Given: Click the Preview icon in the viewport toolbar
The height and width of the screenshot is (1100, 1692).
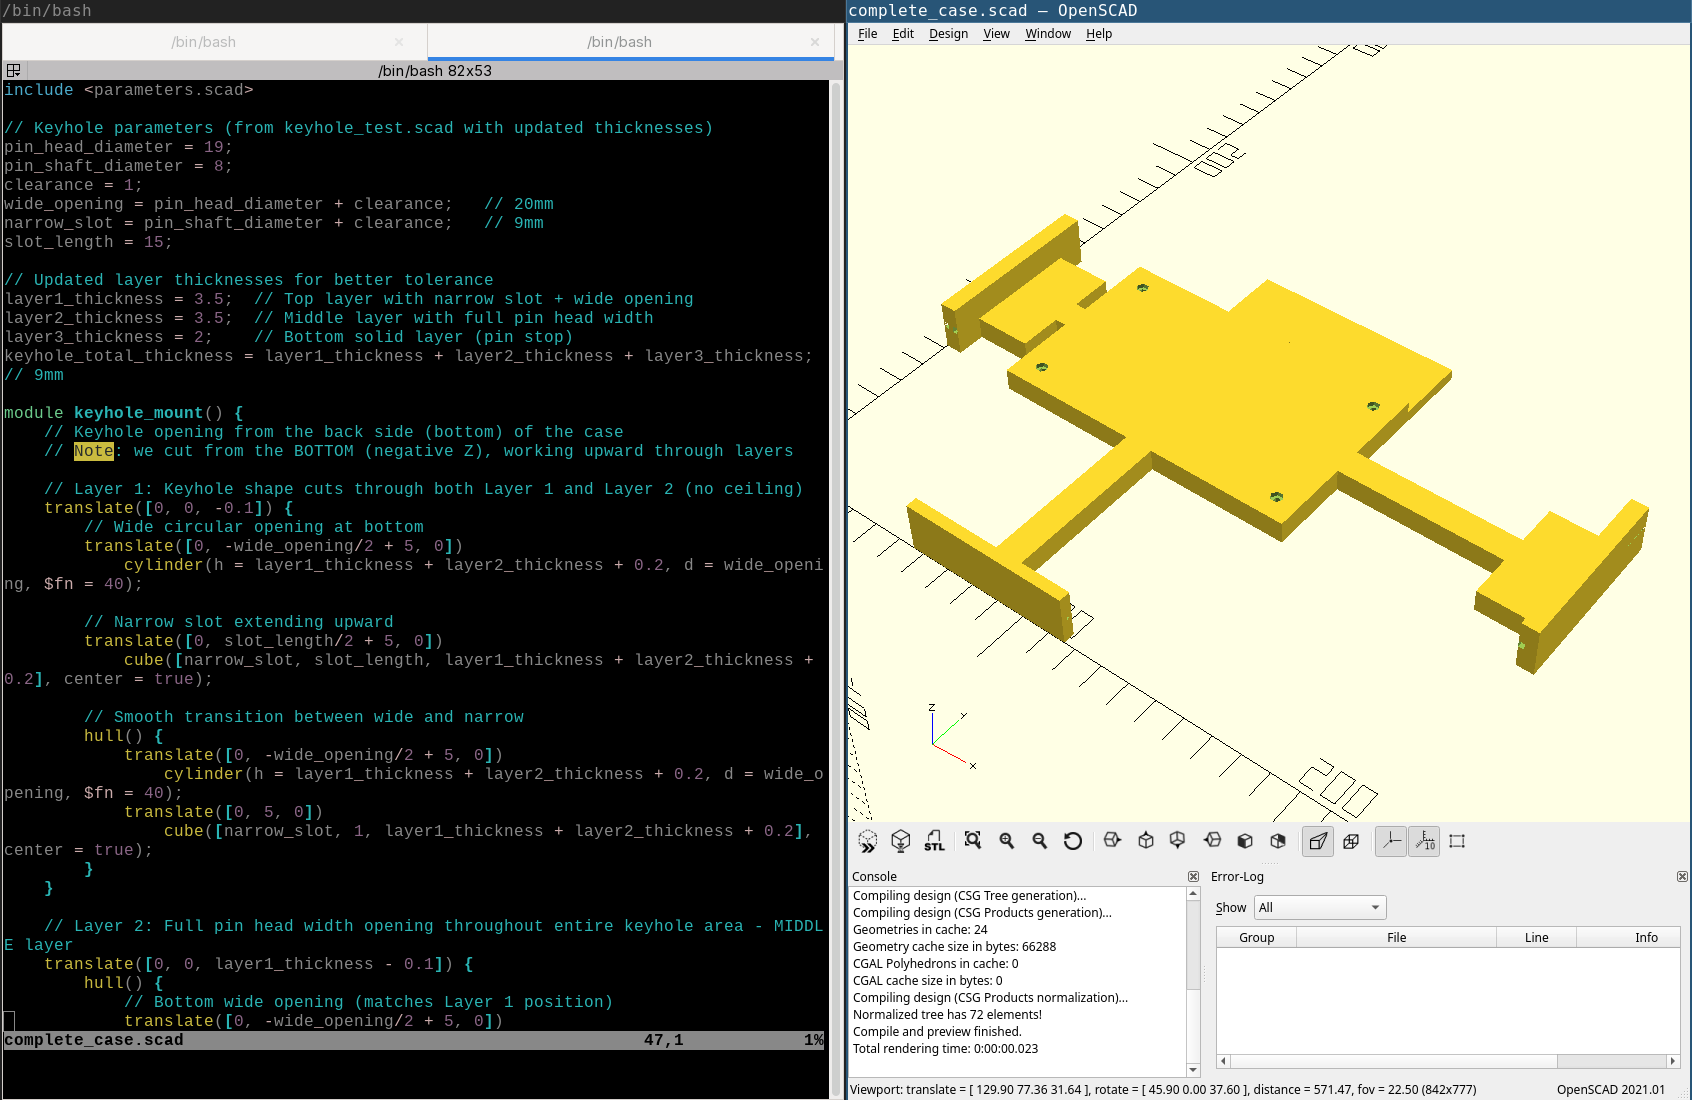Looking at the screenshot, I should 868,841.
